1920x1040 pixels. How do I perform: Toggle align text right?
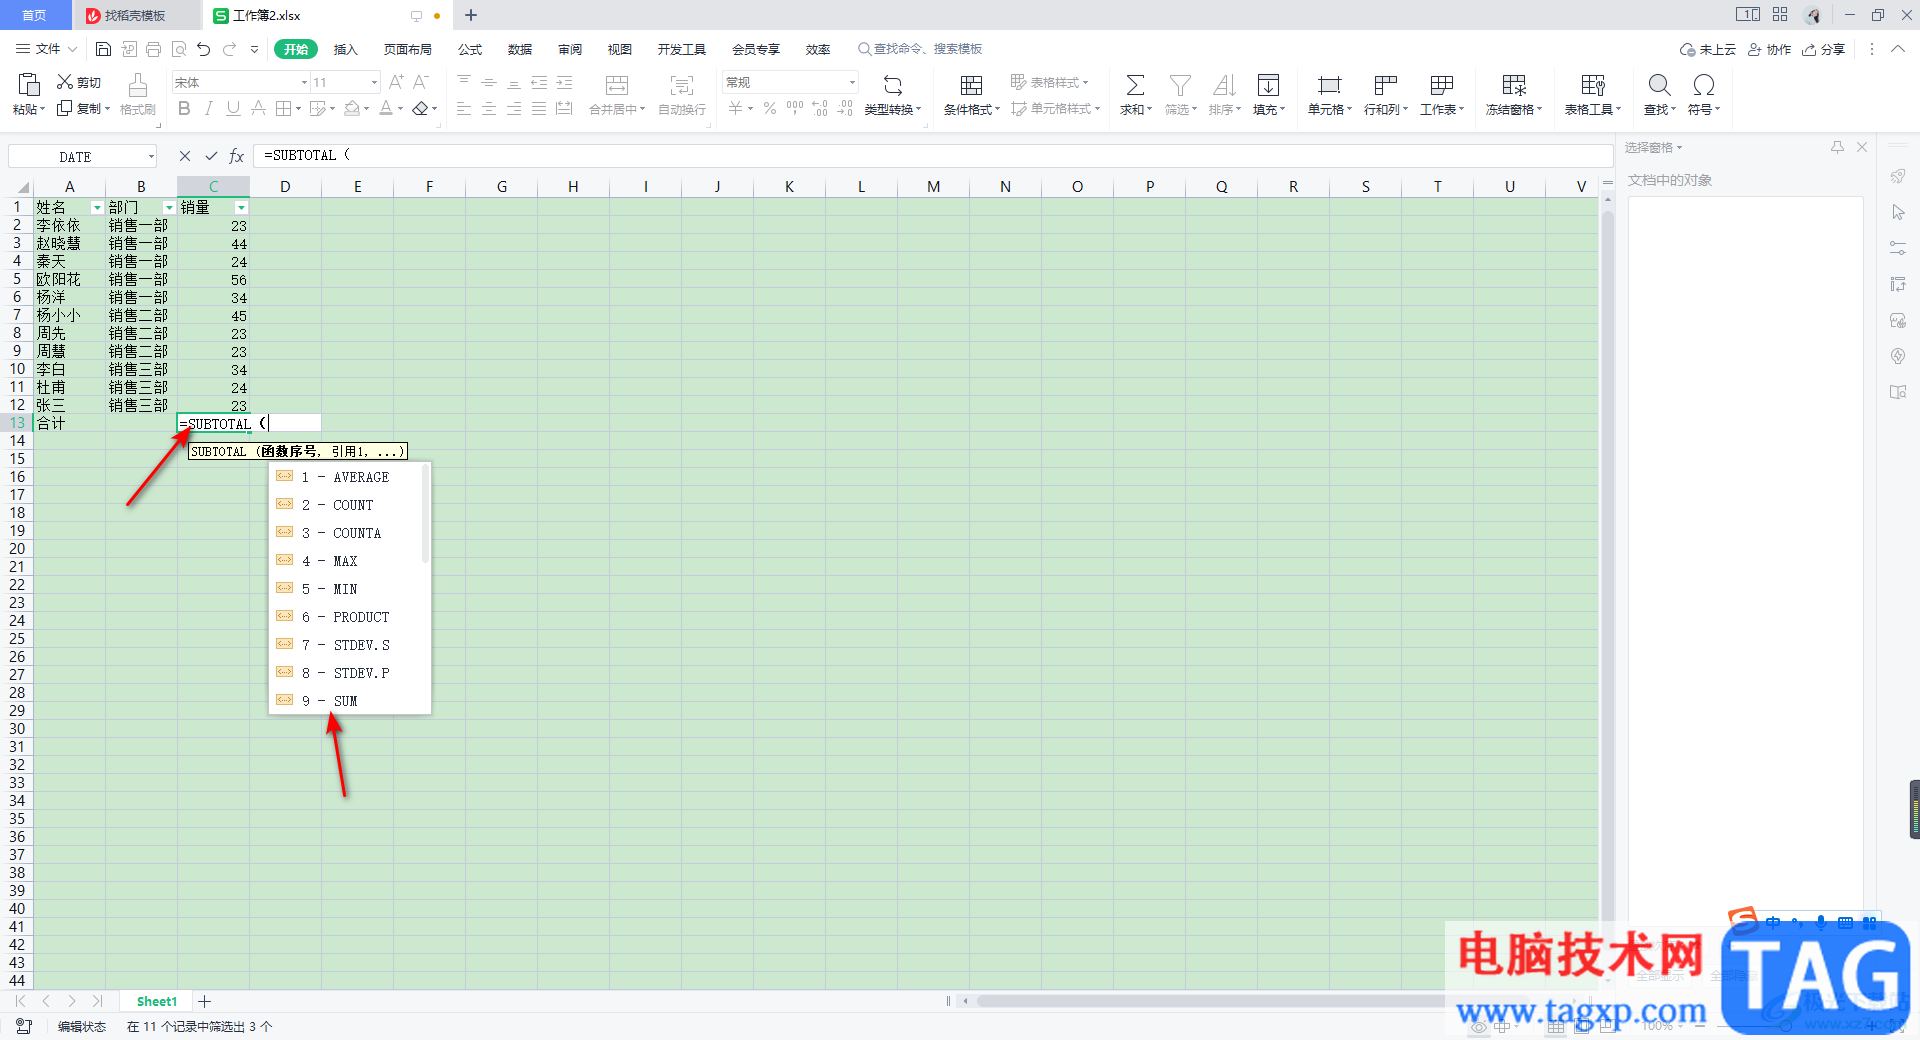514,108
